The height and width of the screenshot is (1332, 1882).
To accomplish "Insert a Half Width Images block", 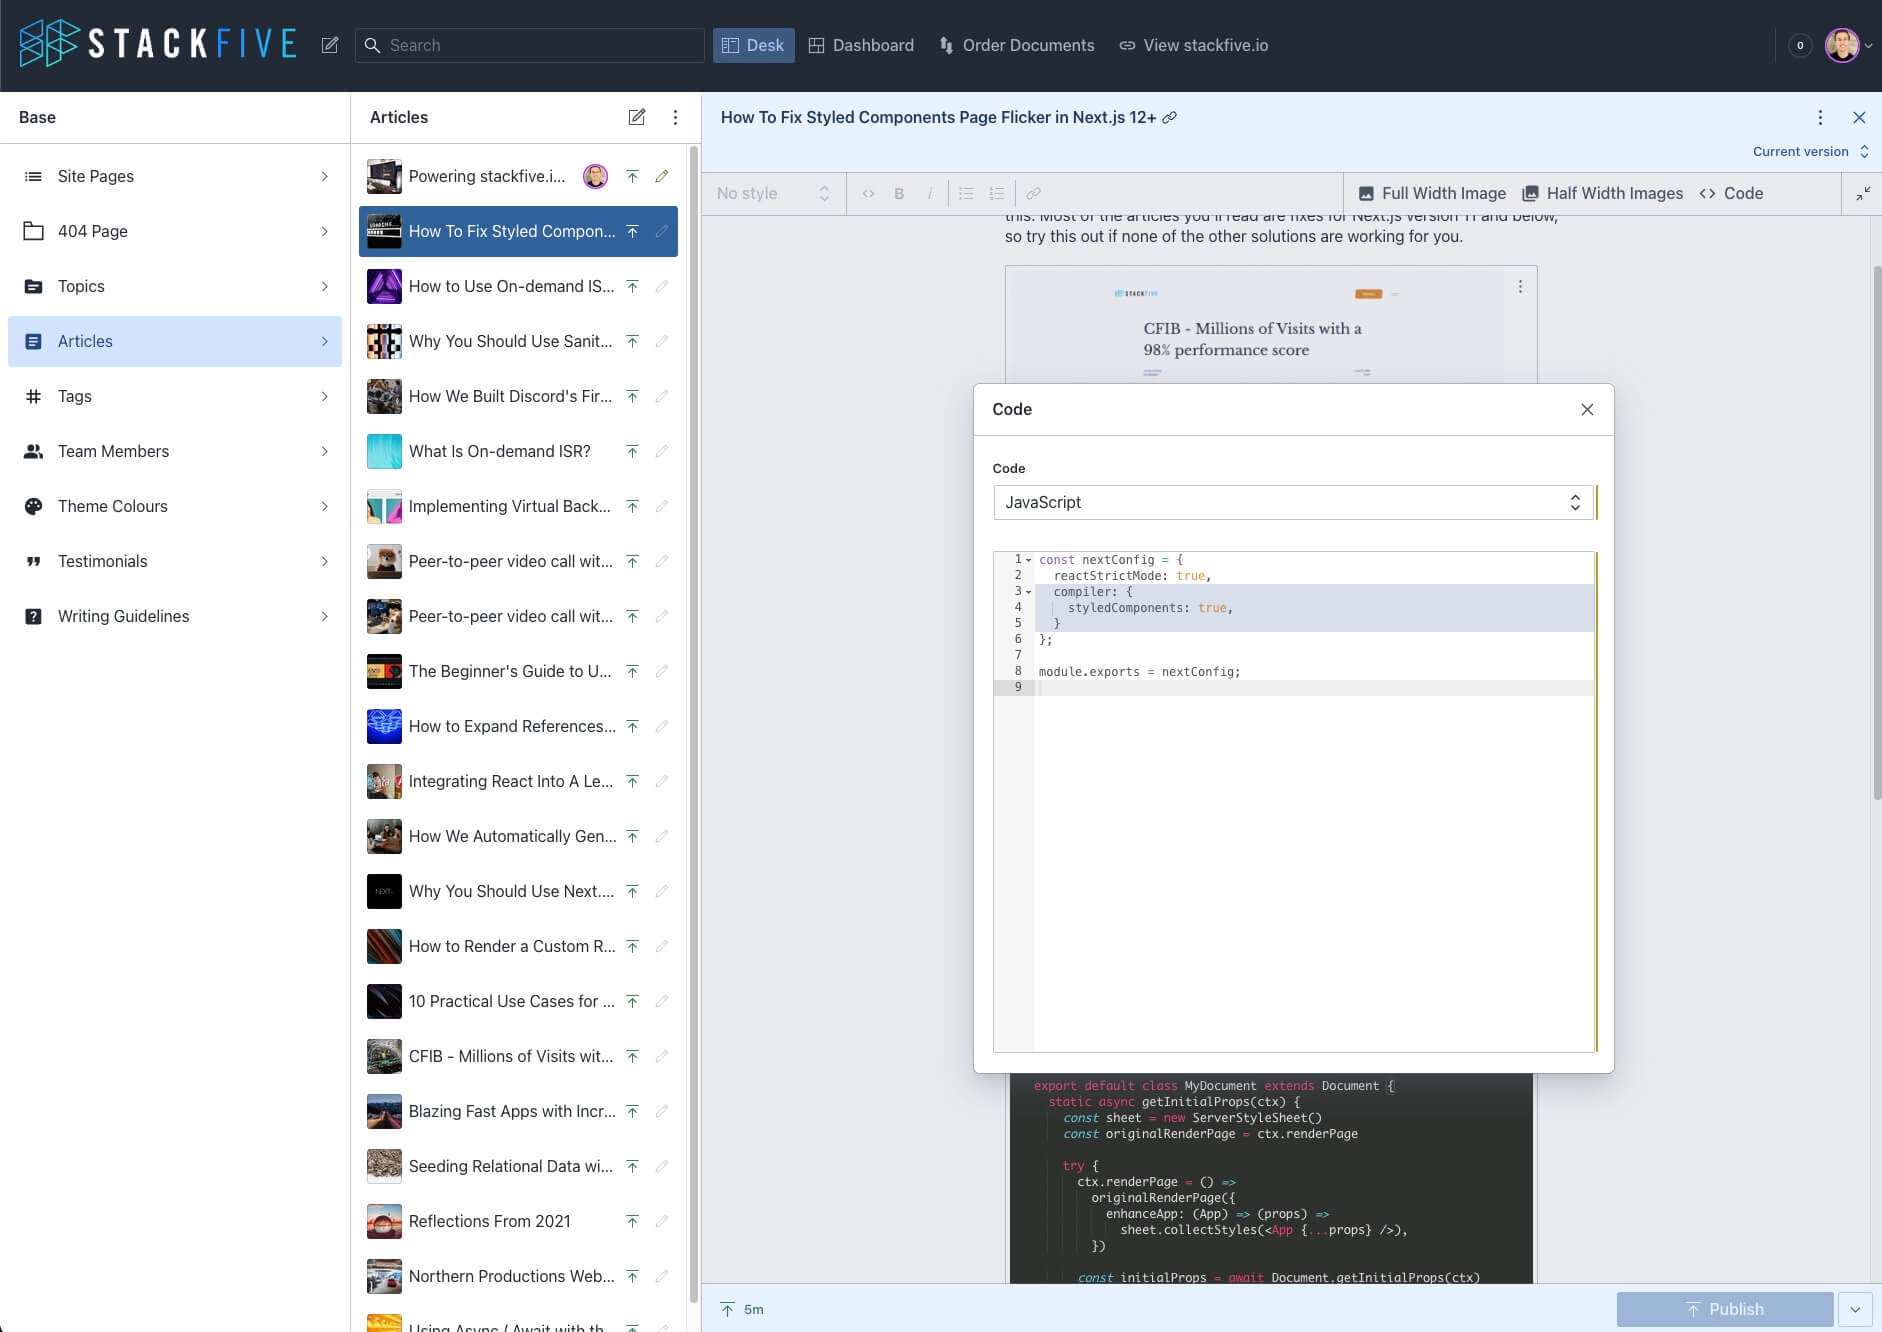I will click(x=1602, y=193).
